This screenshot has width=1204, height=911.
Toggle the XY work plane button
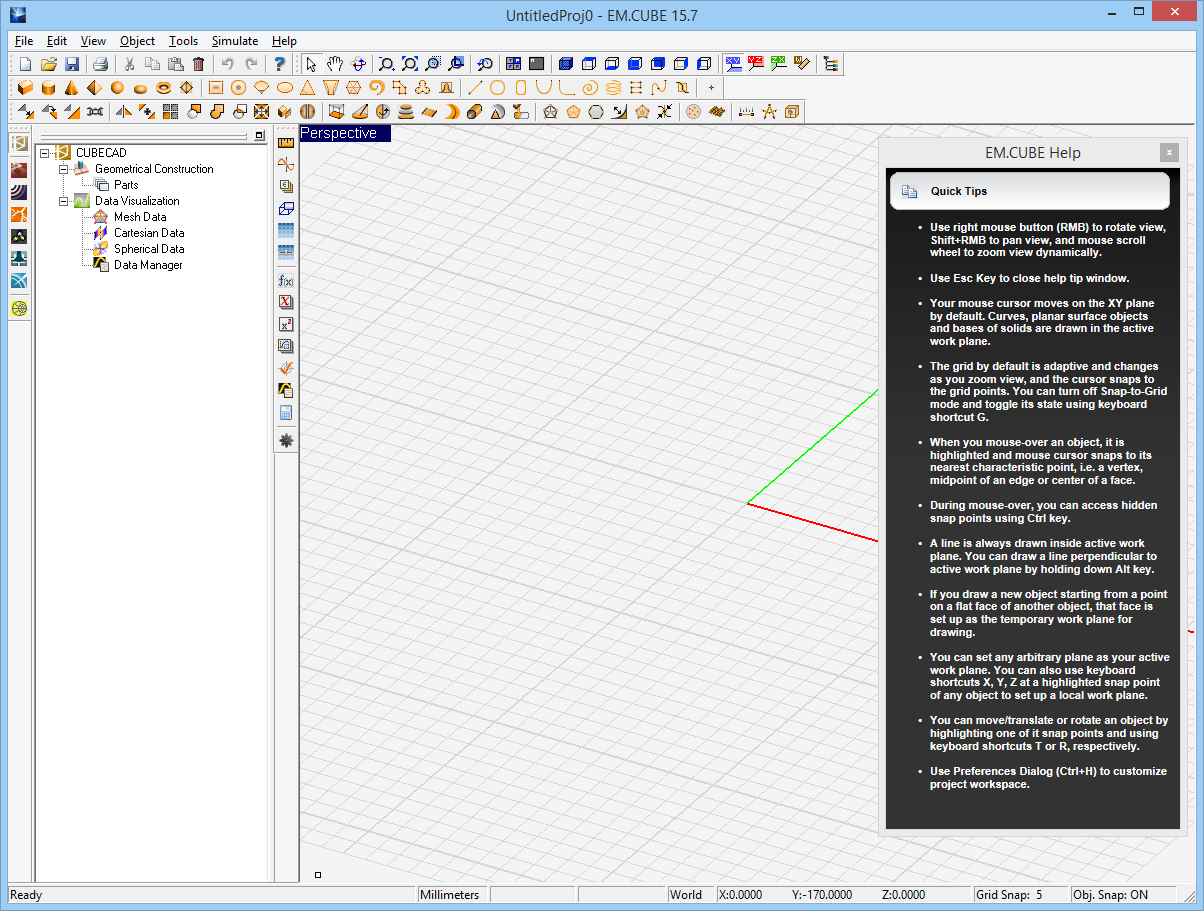[733, 64]
